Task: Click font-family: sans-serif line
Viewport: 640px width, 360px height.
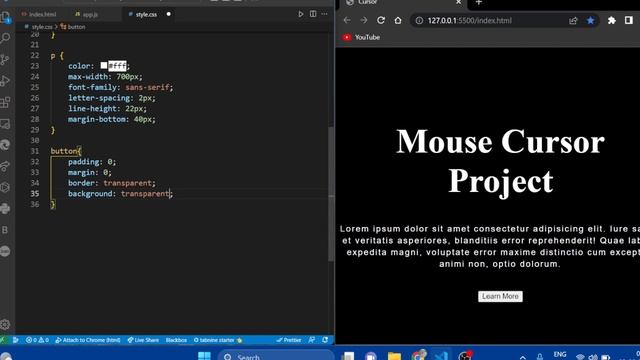Action: tap(120, 87)
